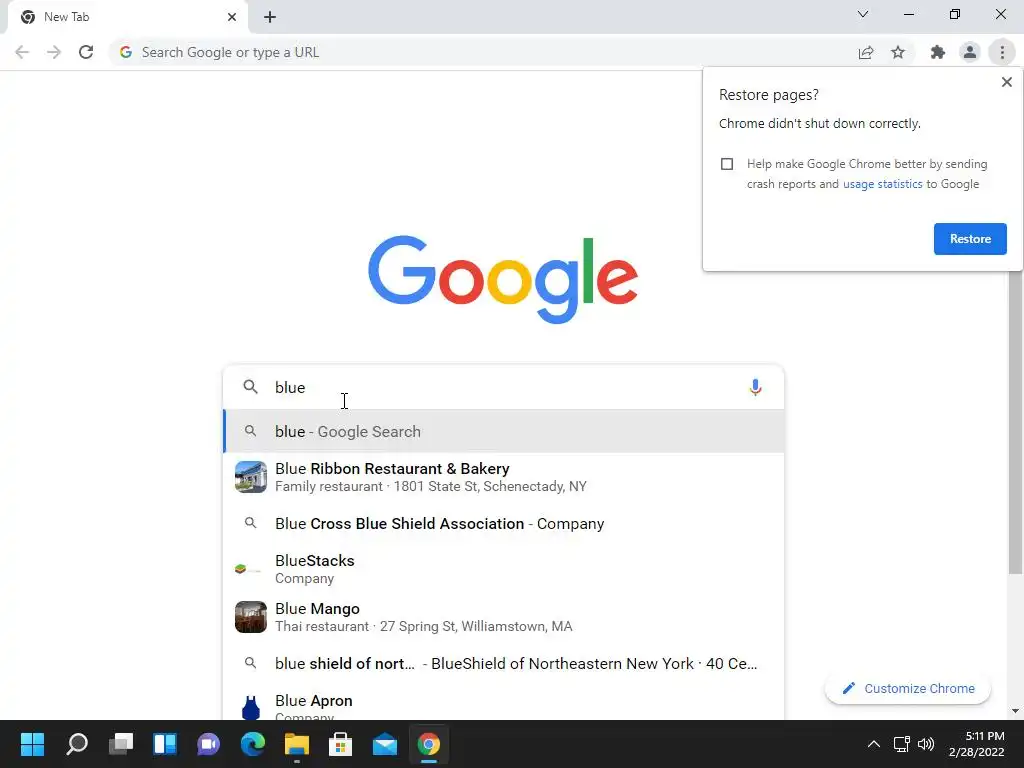Open Widgets from the taskbar

[x=165, y=744]
